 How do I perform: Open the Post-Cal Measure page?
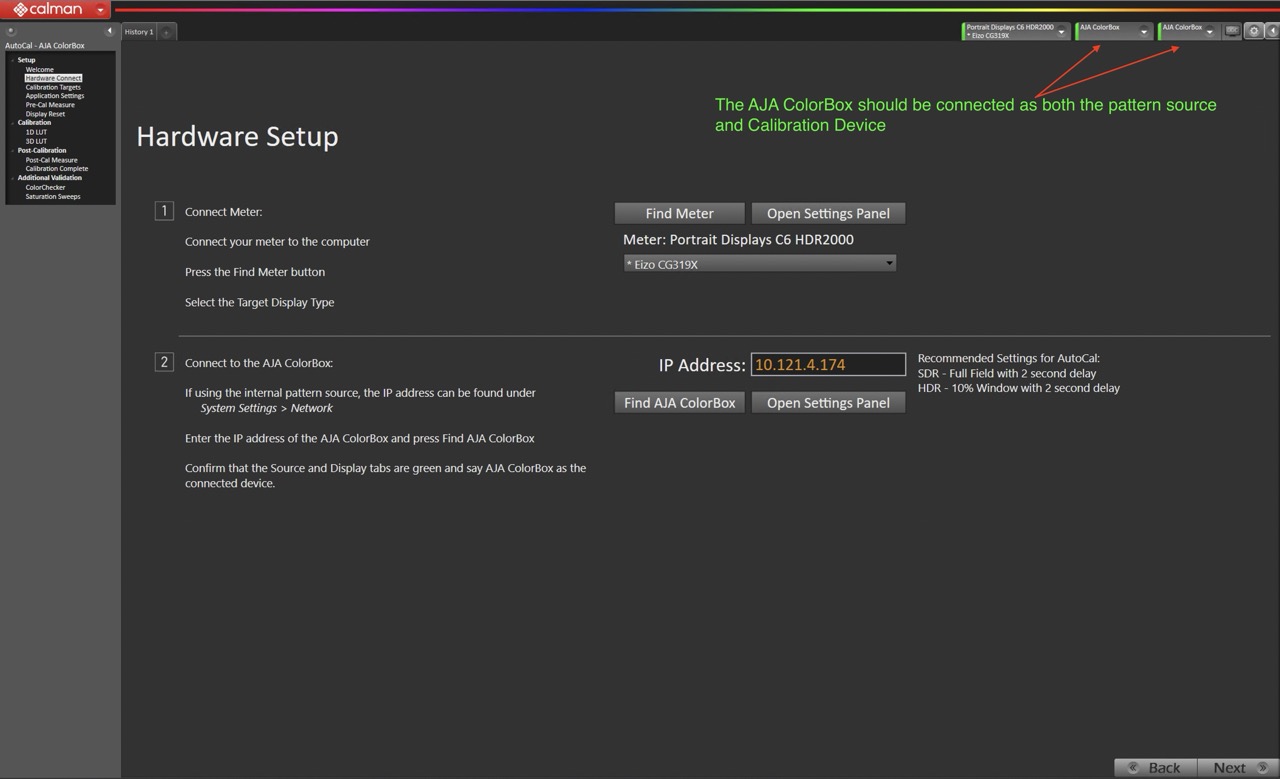[51, 160]
